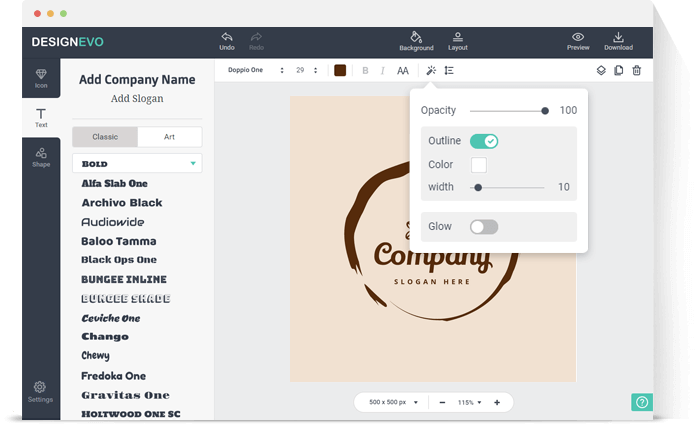This screenshot has height=425, width=697.
Task: Open the Shape panel in sidebar
Action: pos(41,157)
